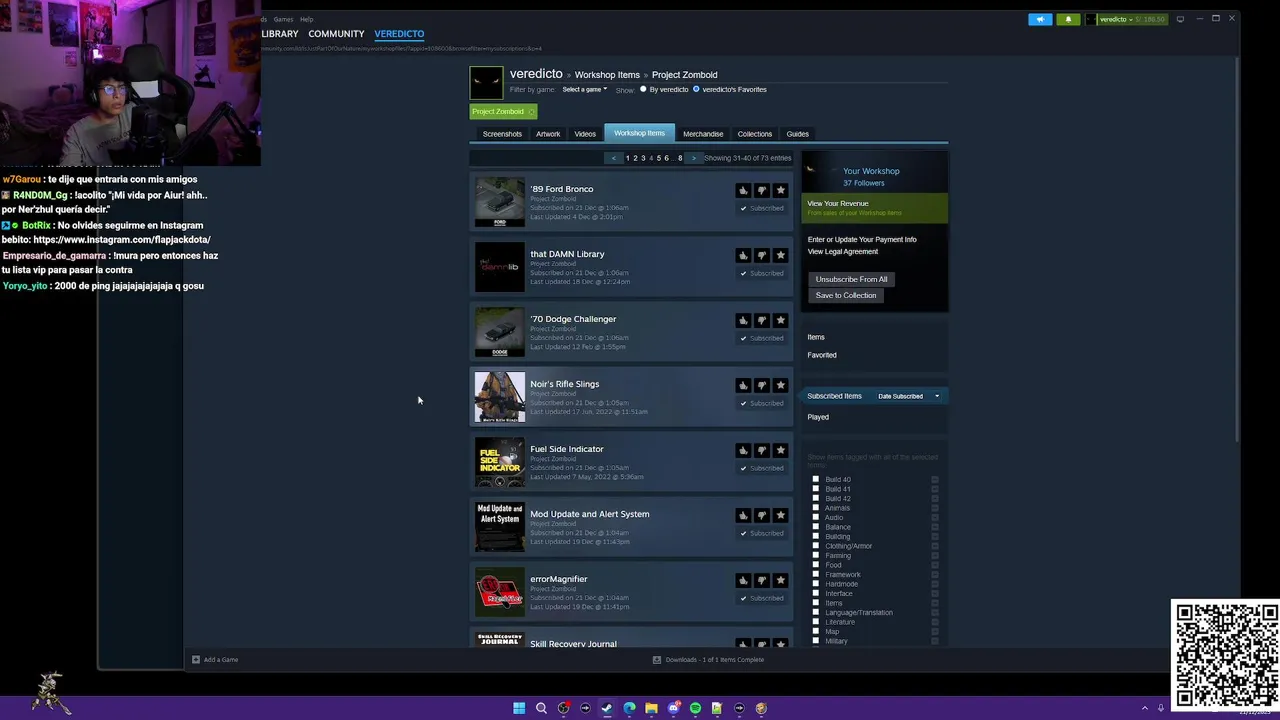
Task: Open the Noir's Rifle Slings thumbnail
Action: [x=499, y=397]
